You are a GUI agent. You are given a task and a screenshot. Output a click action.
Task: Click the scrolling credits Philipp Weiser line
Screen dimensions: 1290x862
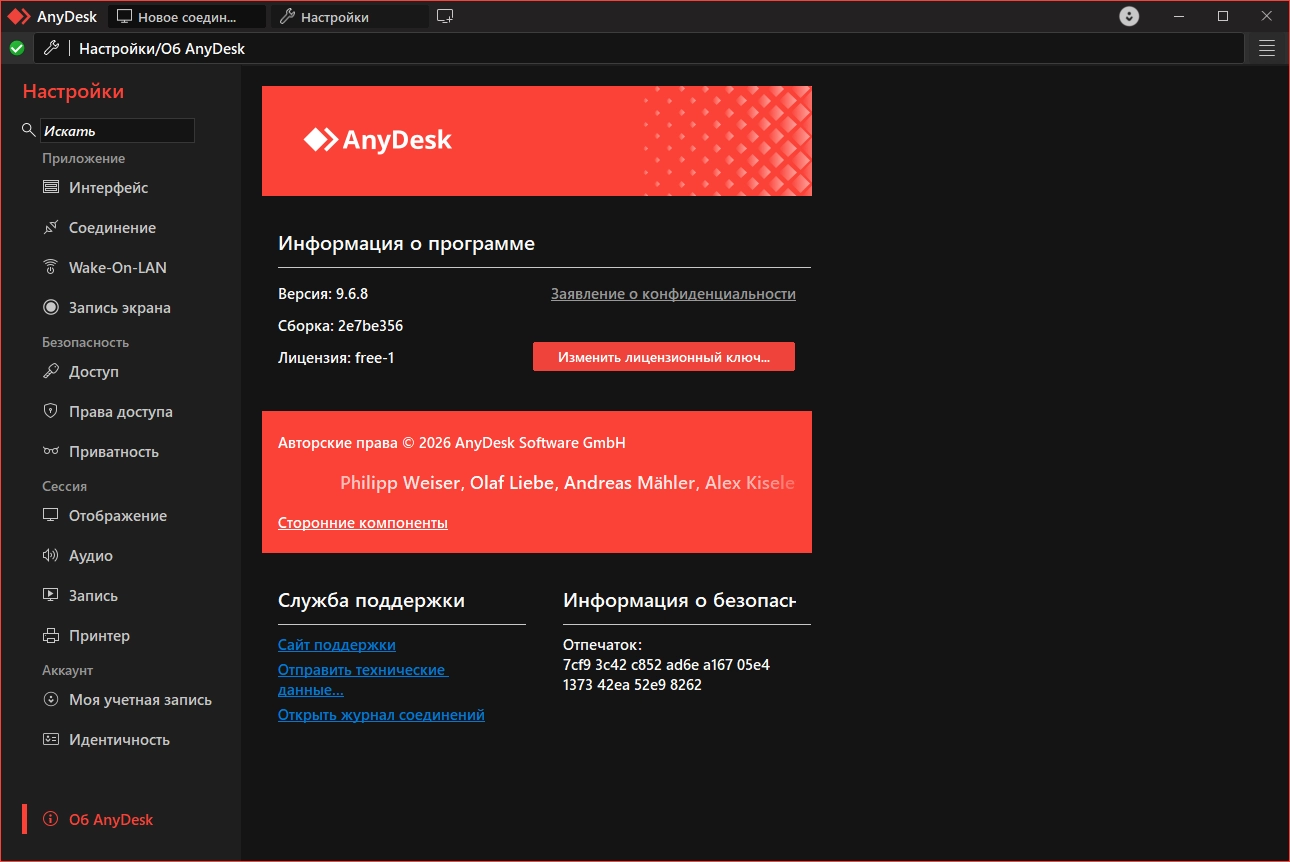(567, 483)
